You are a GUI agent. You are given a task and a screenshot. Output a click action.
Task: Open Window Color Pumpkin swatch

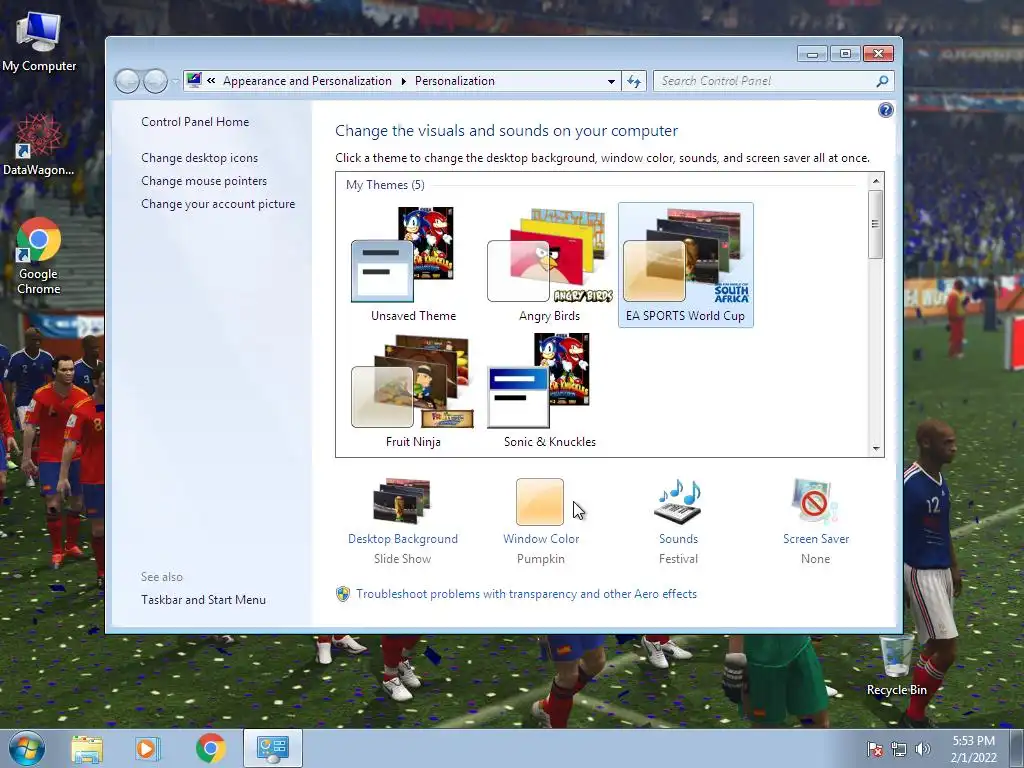[x=540, y=502]
